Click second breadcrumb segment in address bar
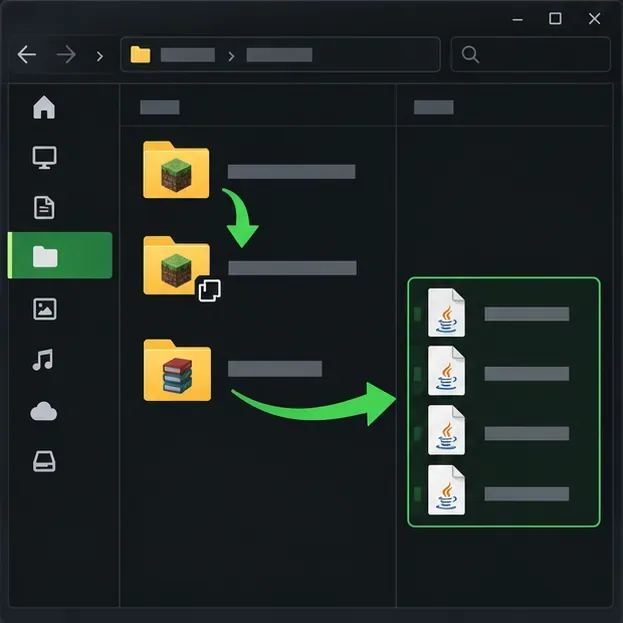 point(279,55)
